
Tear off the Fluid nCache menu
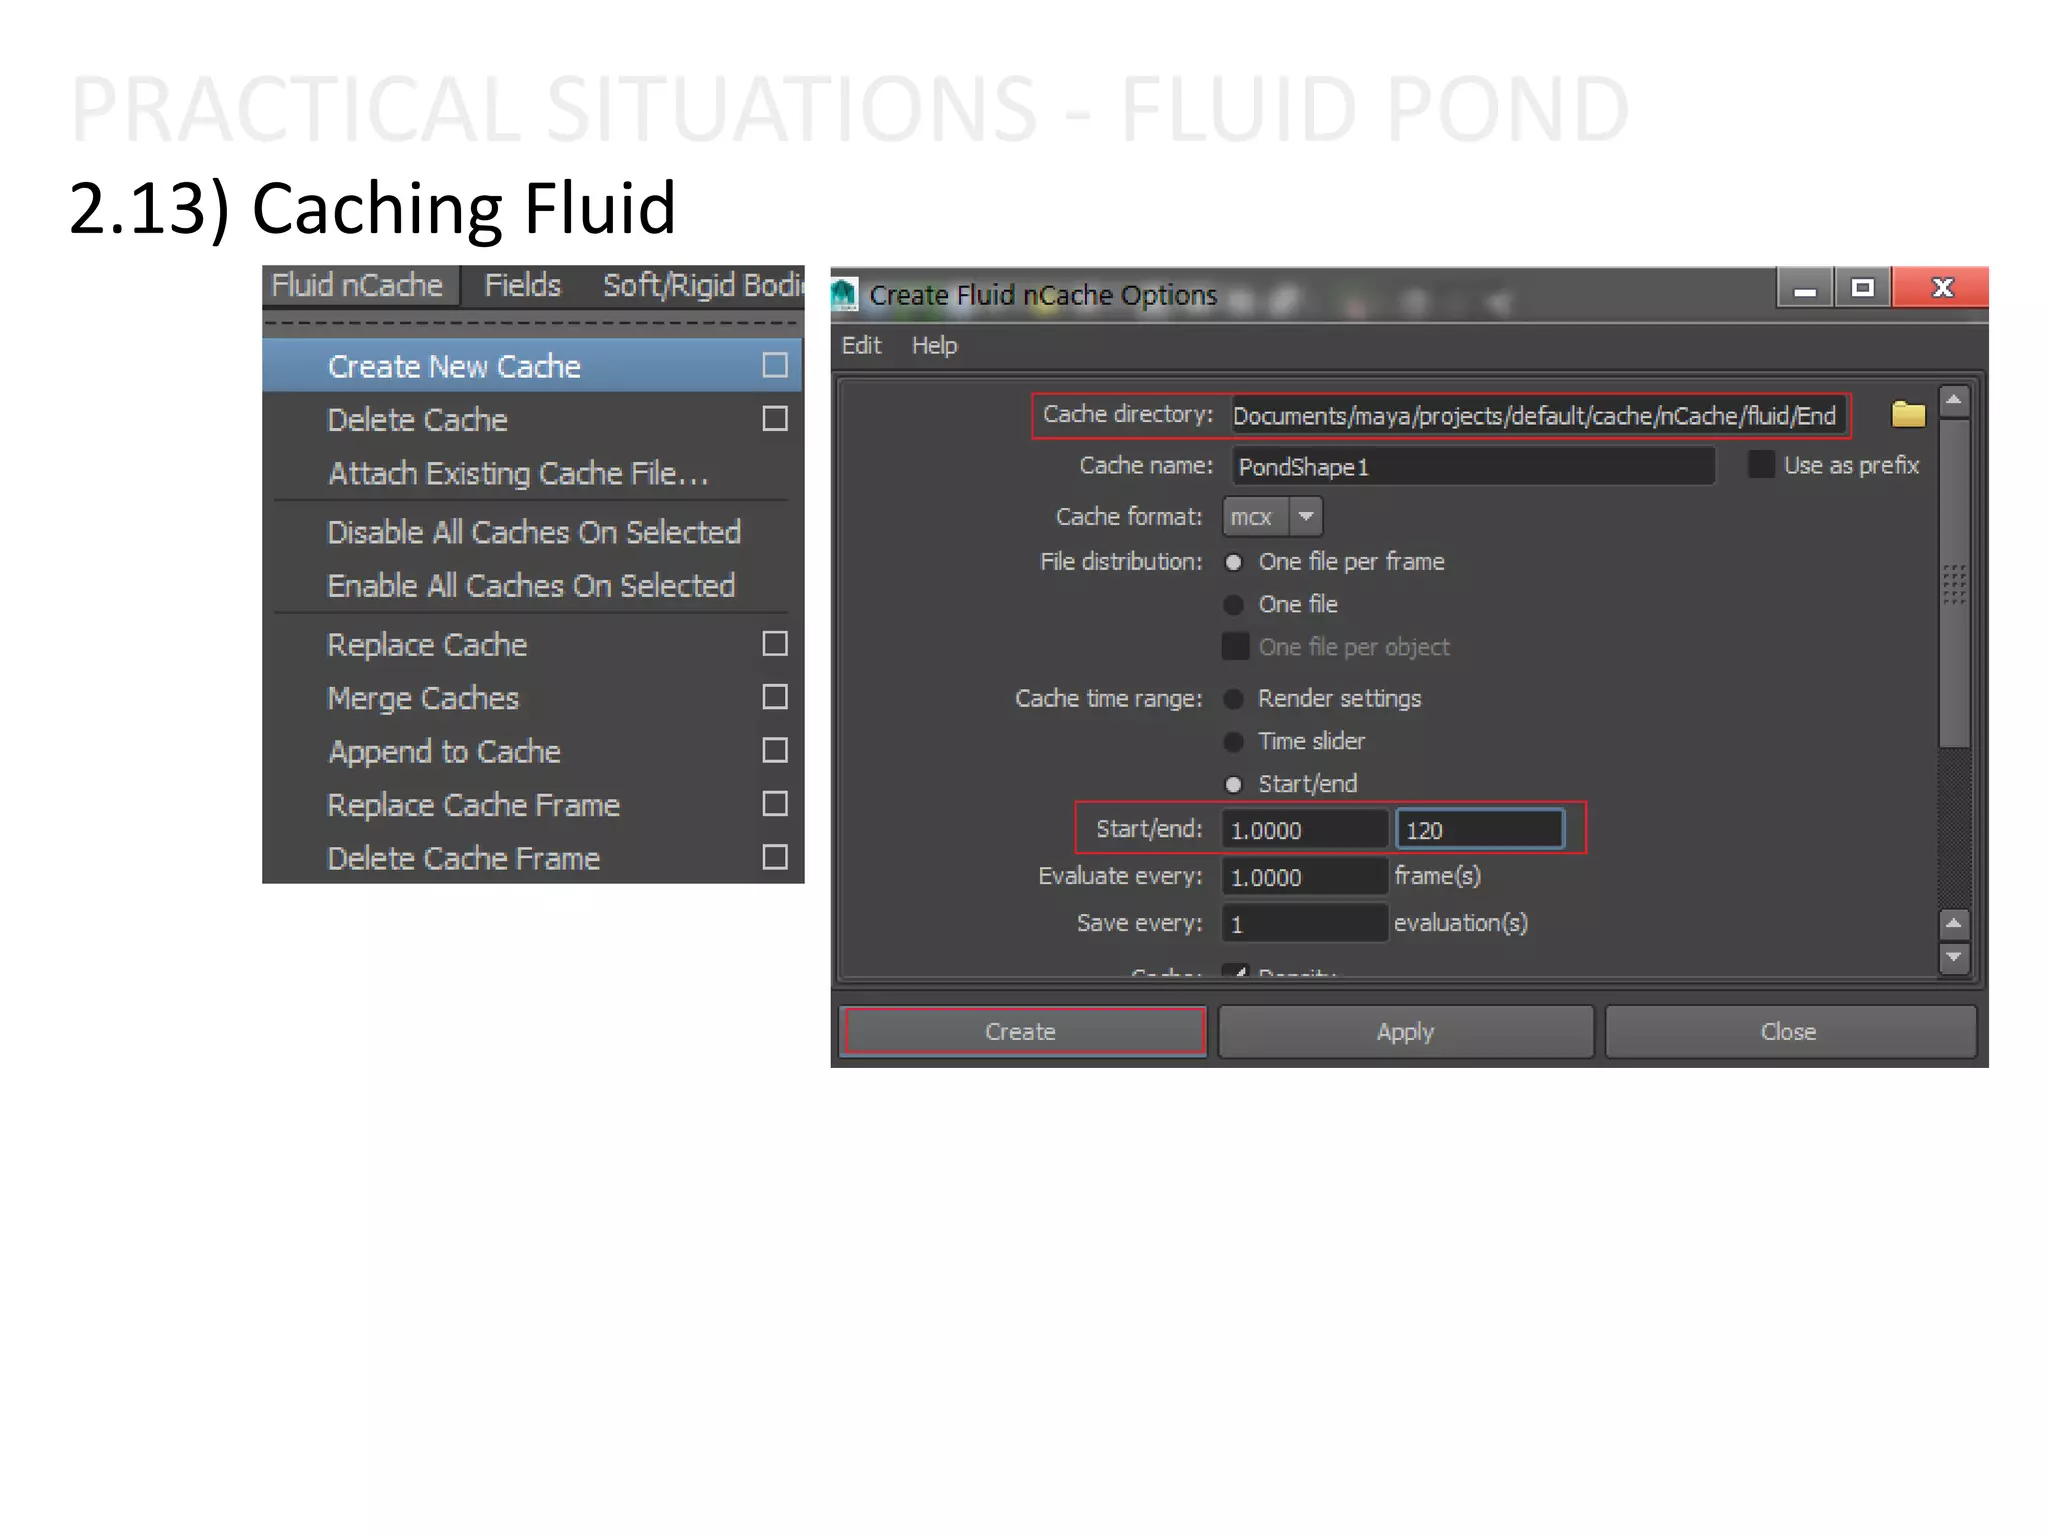pyautogui.click(x=533, y=323)
